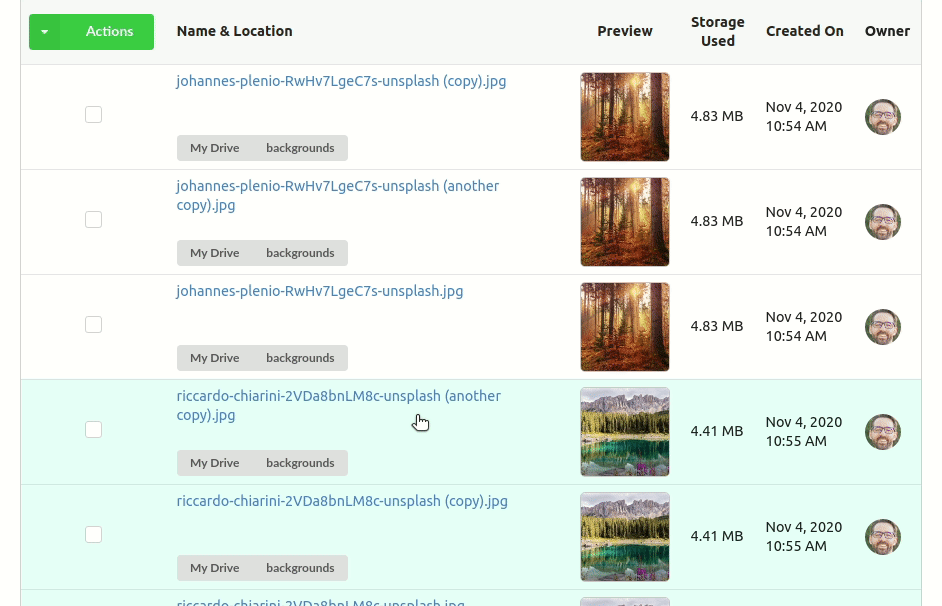Viewport: 942px width, 606px height.
Task: Click backgrounds tag in riccardo-chiarini (copy) row
Action: coord(300,568)
